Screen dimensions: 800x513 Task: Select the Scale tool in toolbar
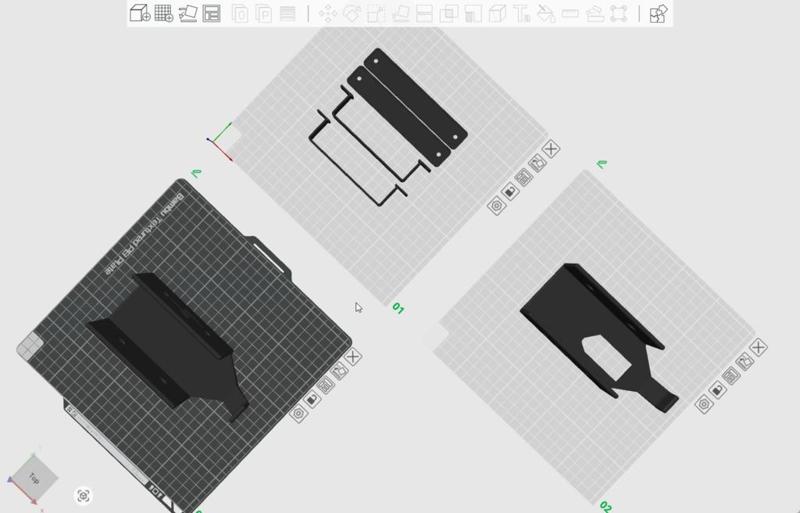click(376, 13)
